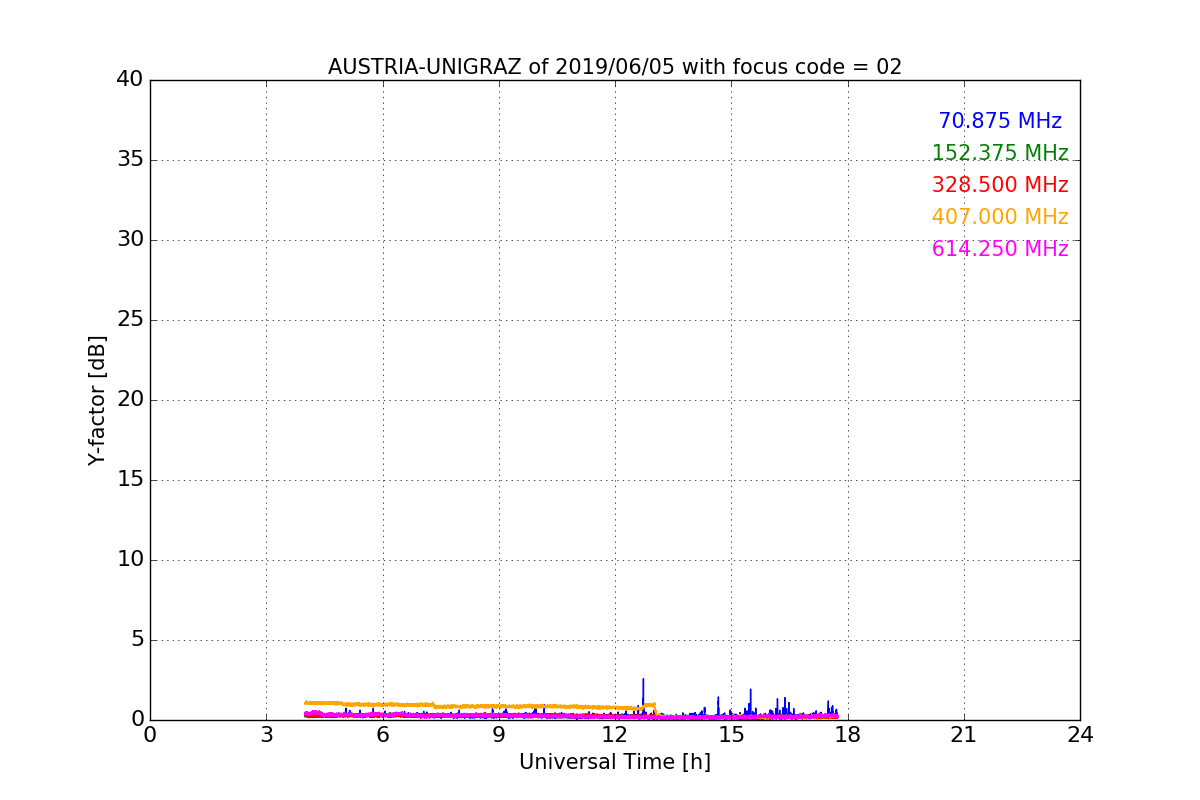Click x-axis tick label 24
This screenshot has height=800, width=1200.
(1080, 735)
